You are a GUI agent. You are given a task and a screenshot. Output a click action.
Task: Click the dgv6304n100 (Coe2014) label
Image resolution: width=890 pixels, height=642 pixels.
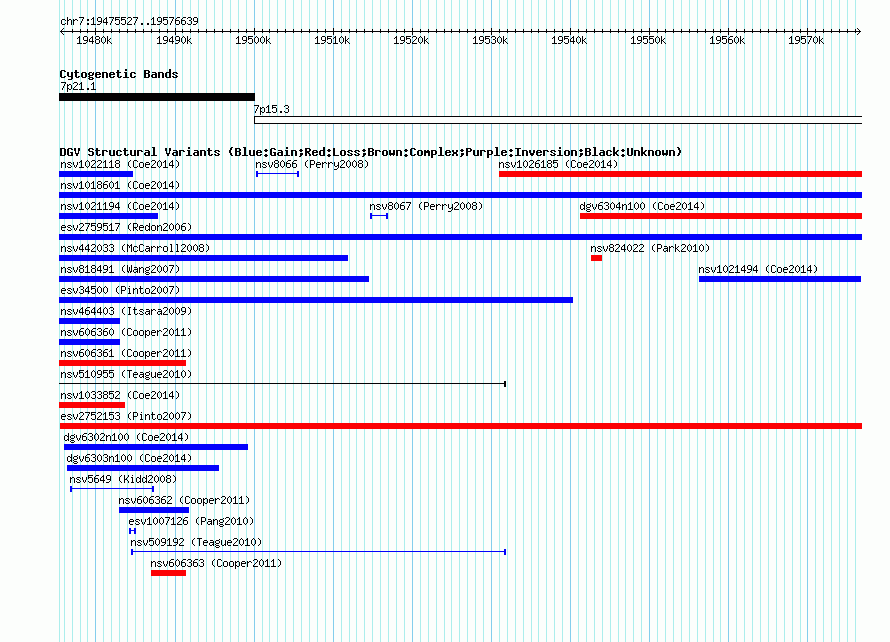pos(642,206)
